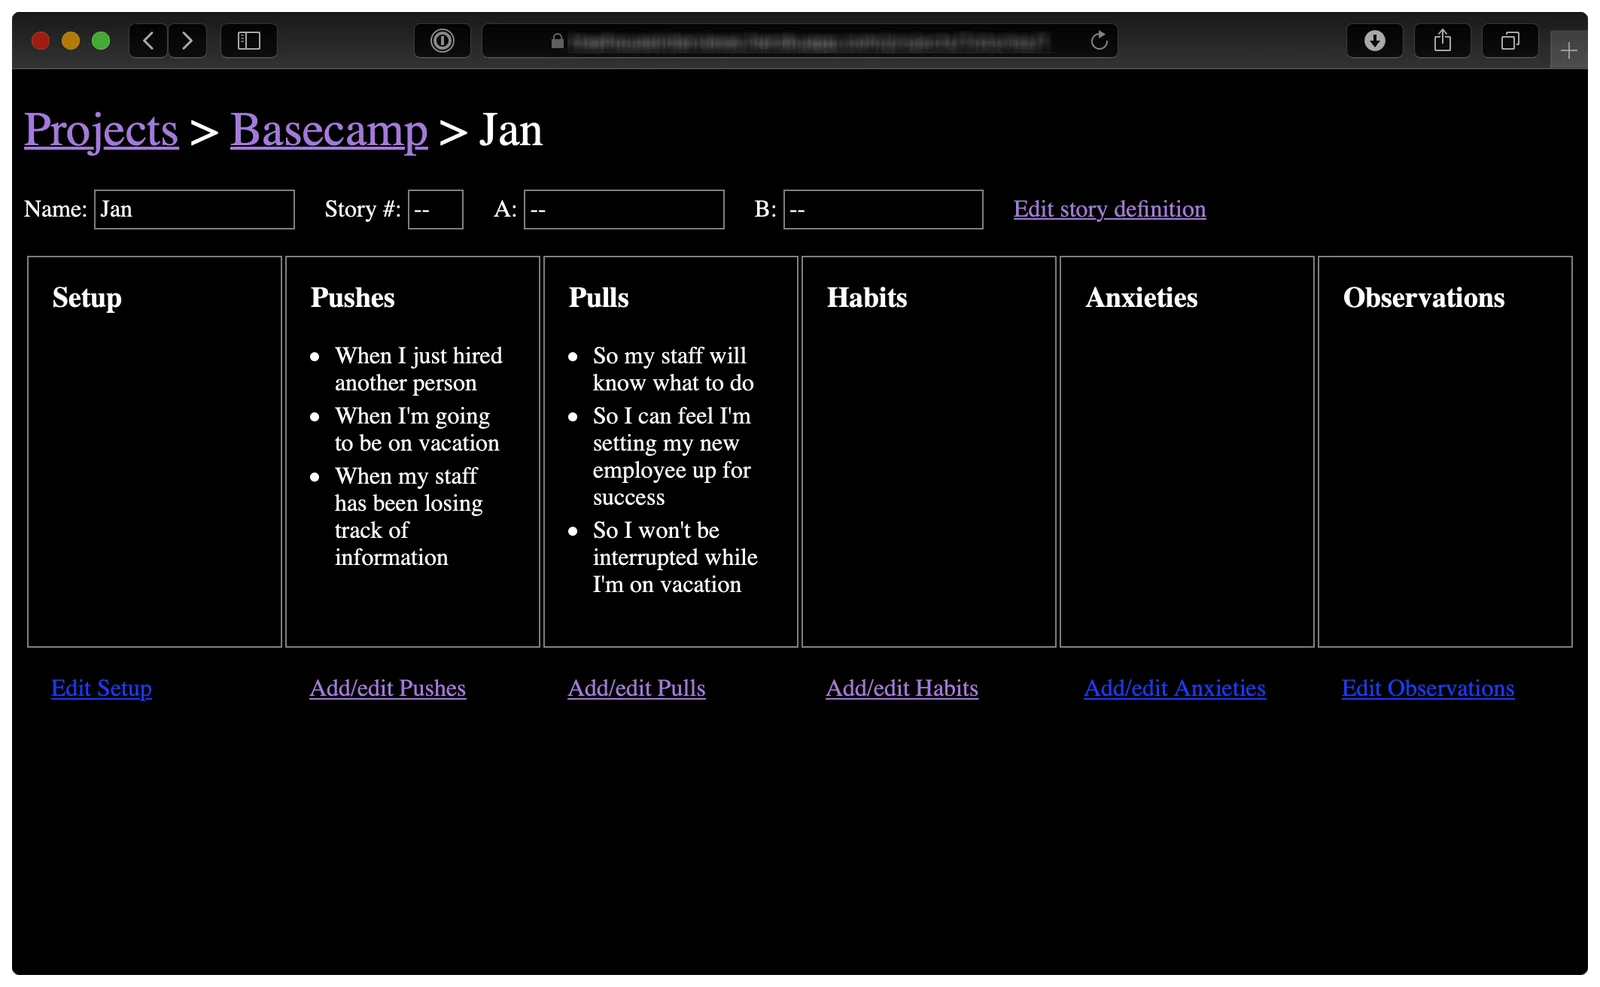Click the Setup column heading
Image resolution: width=1600 pixels, height=987 pixels.
click(87, 298)
